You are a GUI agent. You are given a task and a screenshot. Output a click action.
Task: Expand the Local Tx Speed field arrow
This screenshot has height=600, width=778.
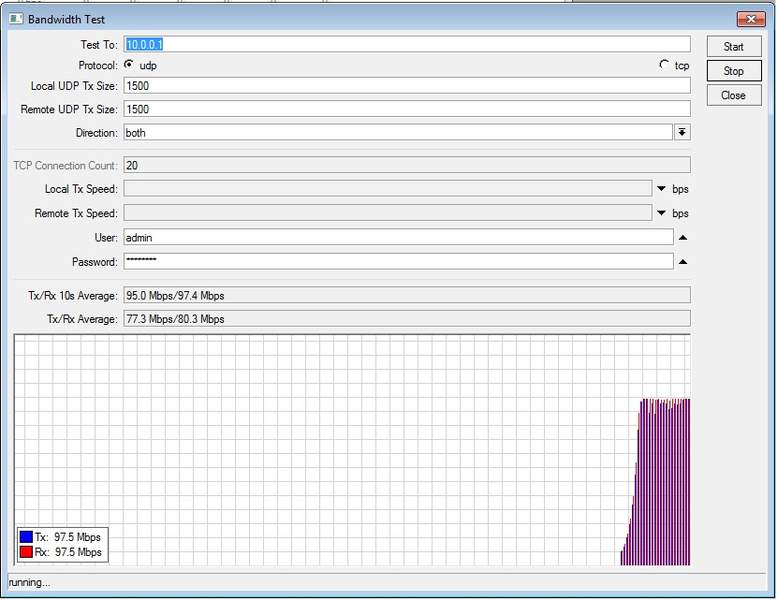[661, 189]
